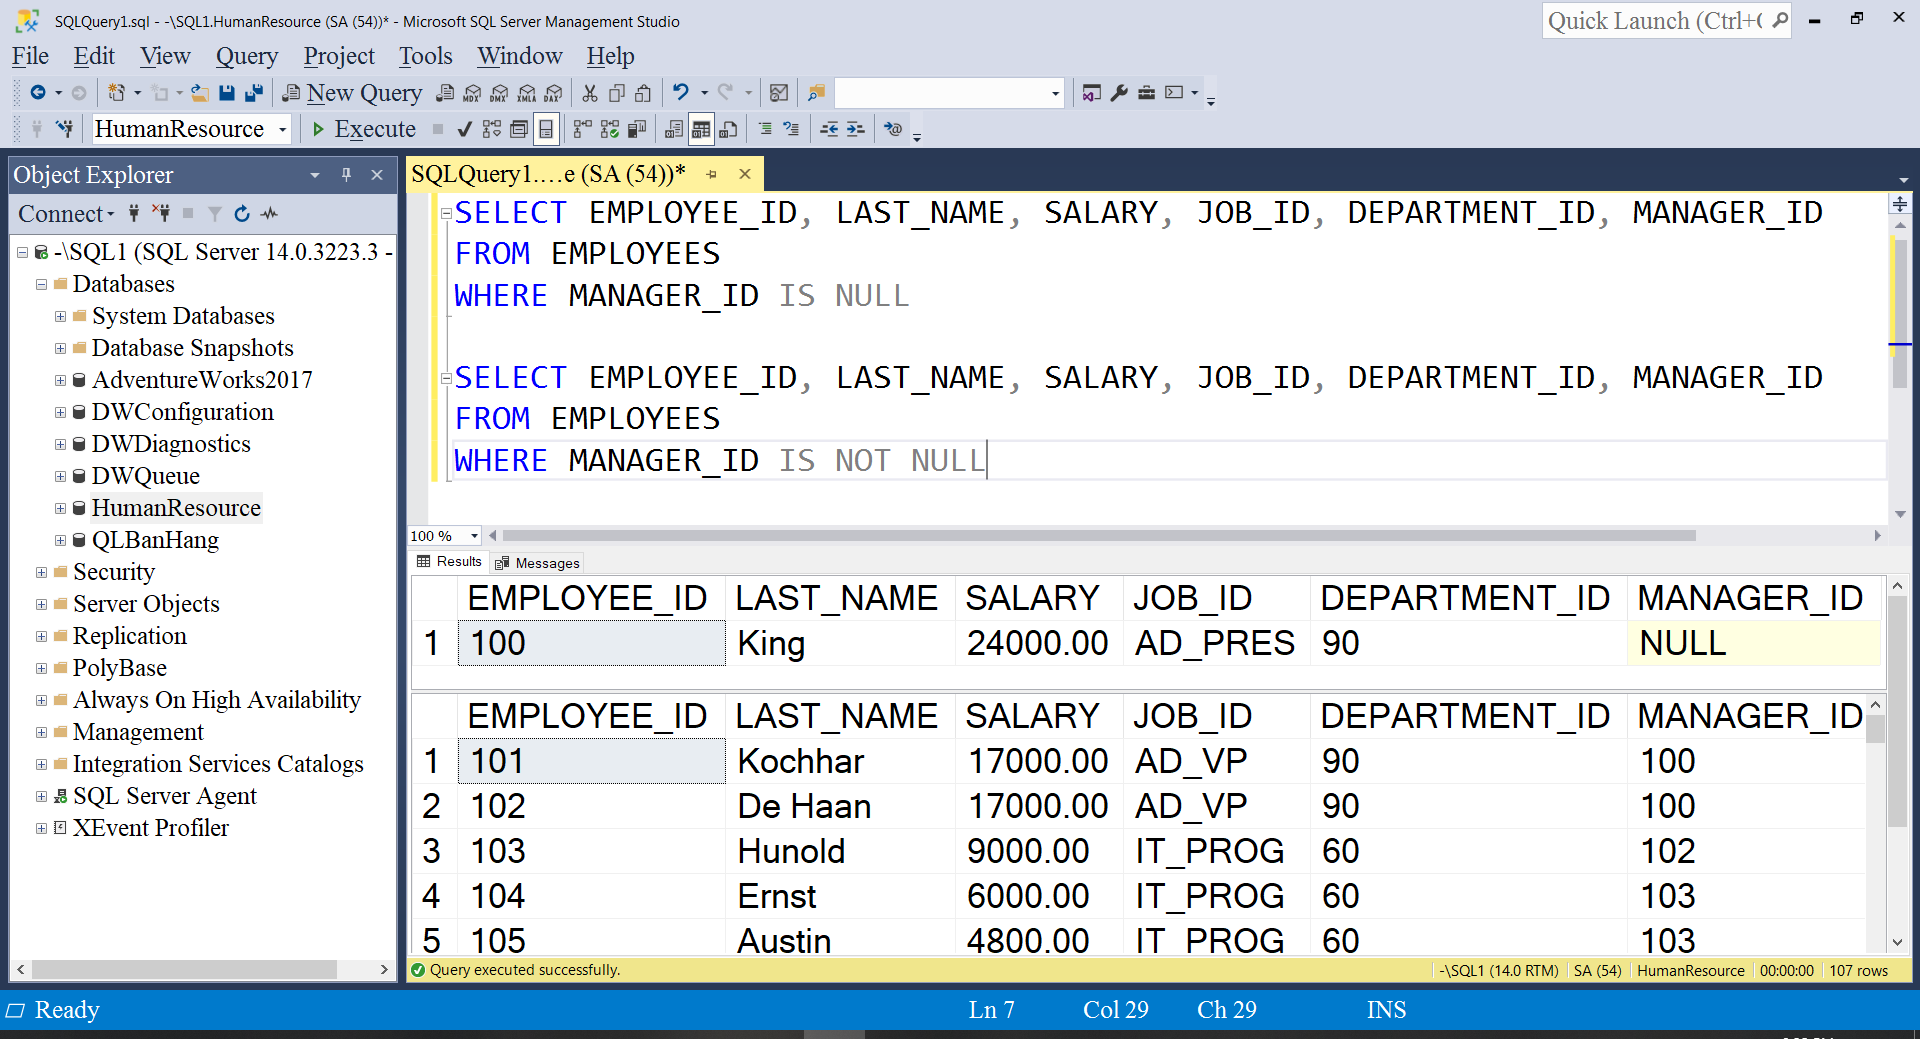The image size is (1920, 1039).
Task: Click the Save file icon in toolbar
Action: pos(227,93)
